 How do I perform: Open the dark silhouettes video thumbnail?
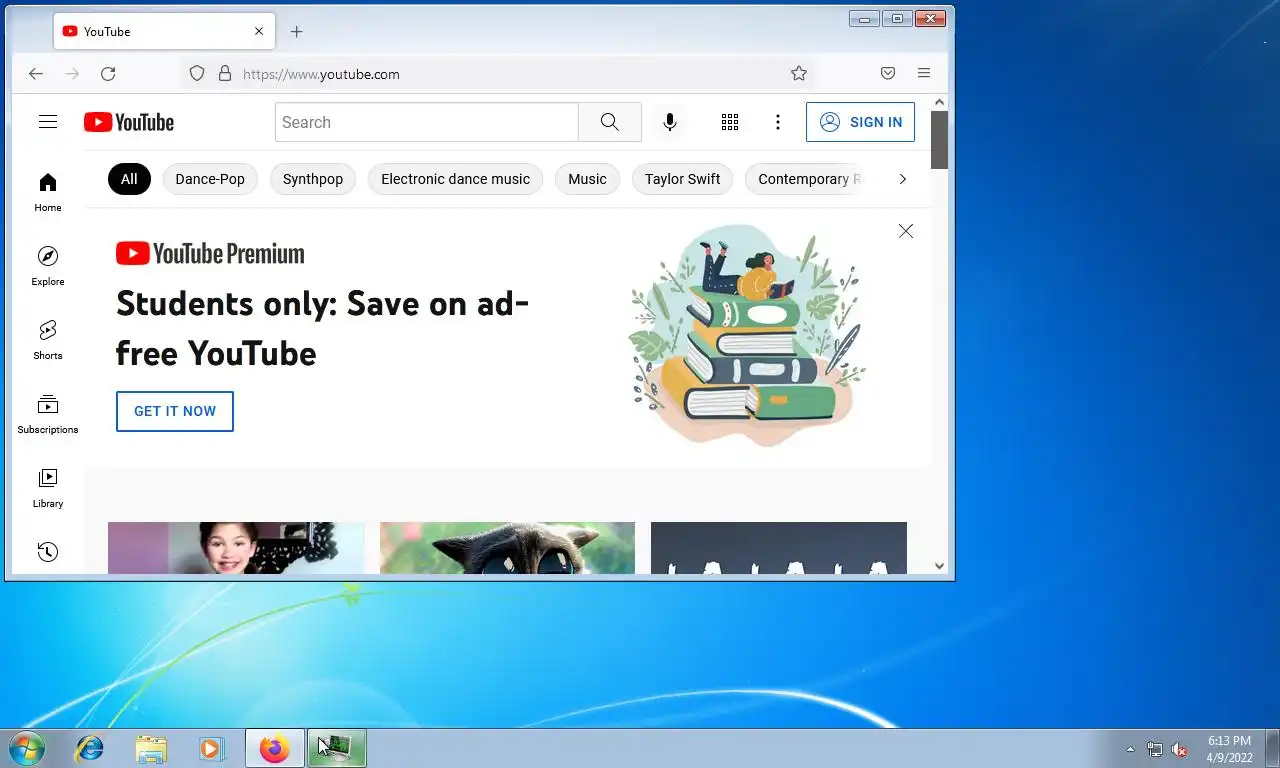[x=779, y=548]
